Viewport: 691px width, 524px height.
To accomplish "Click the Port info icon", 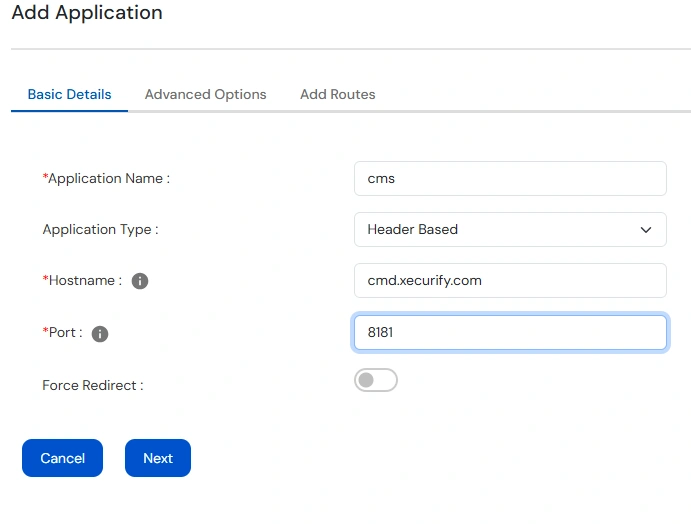I will (100, 334).
